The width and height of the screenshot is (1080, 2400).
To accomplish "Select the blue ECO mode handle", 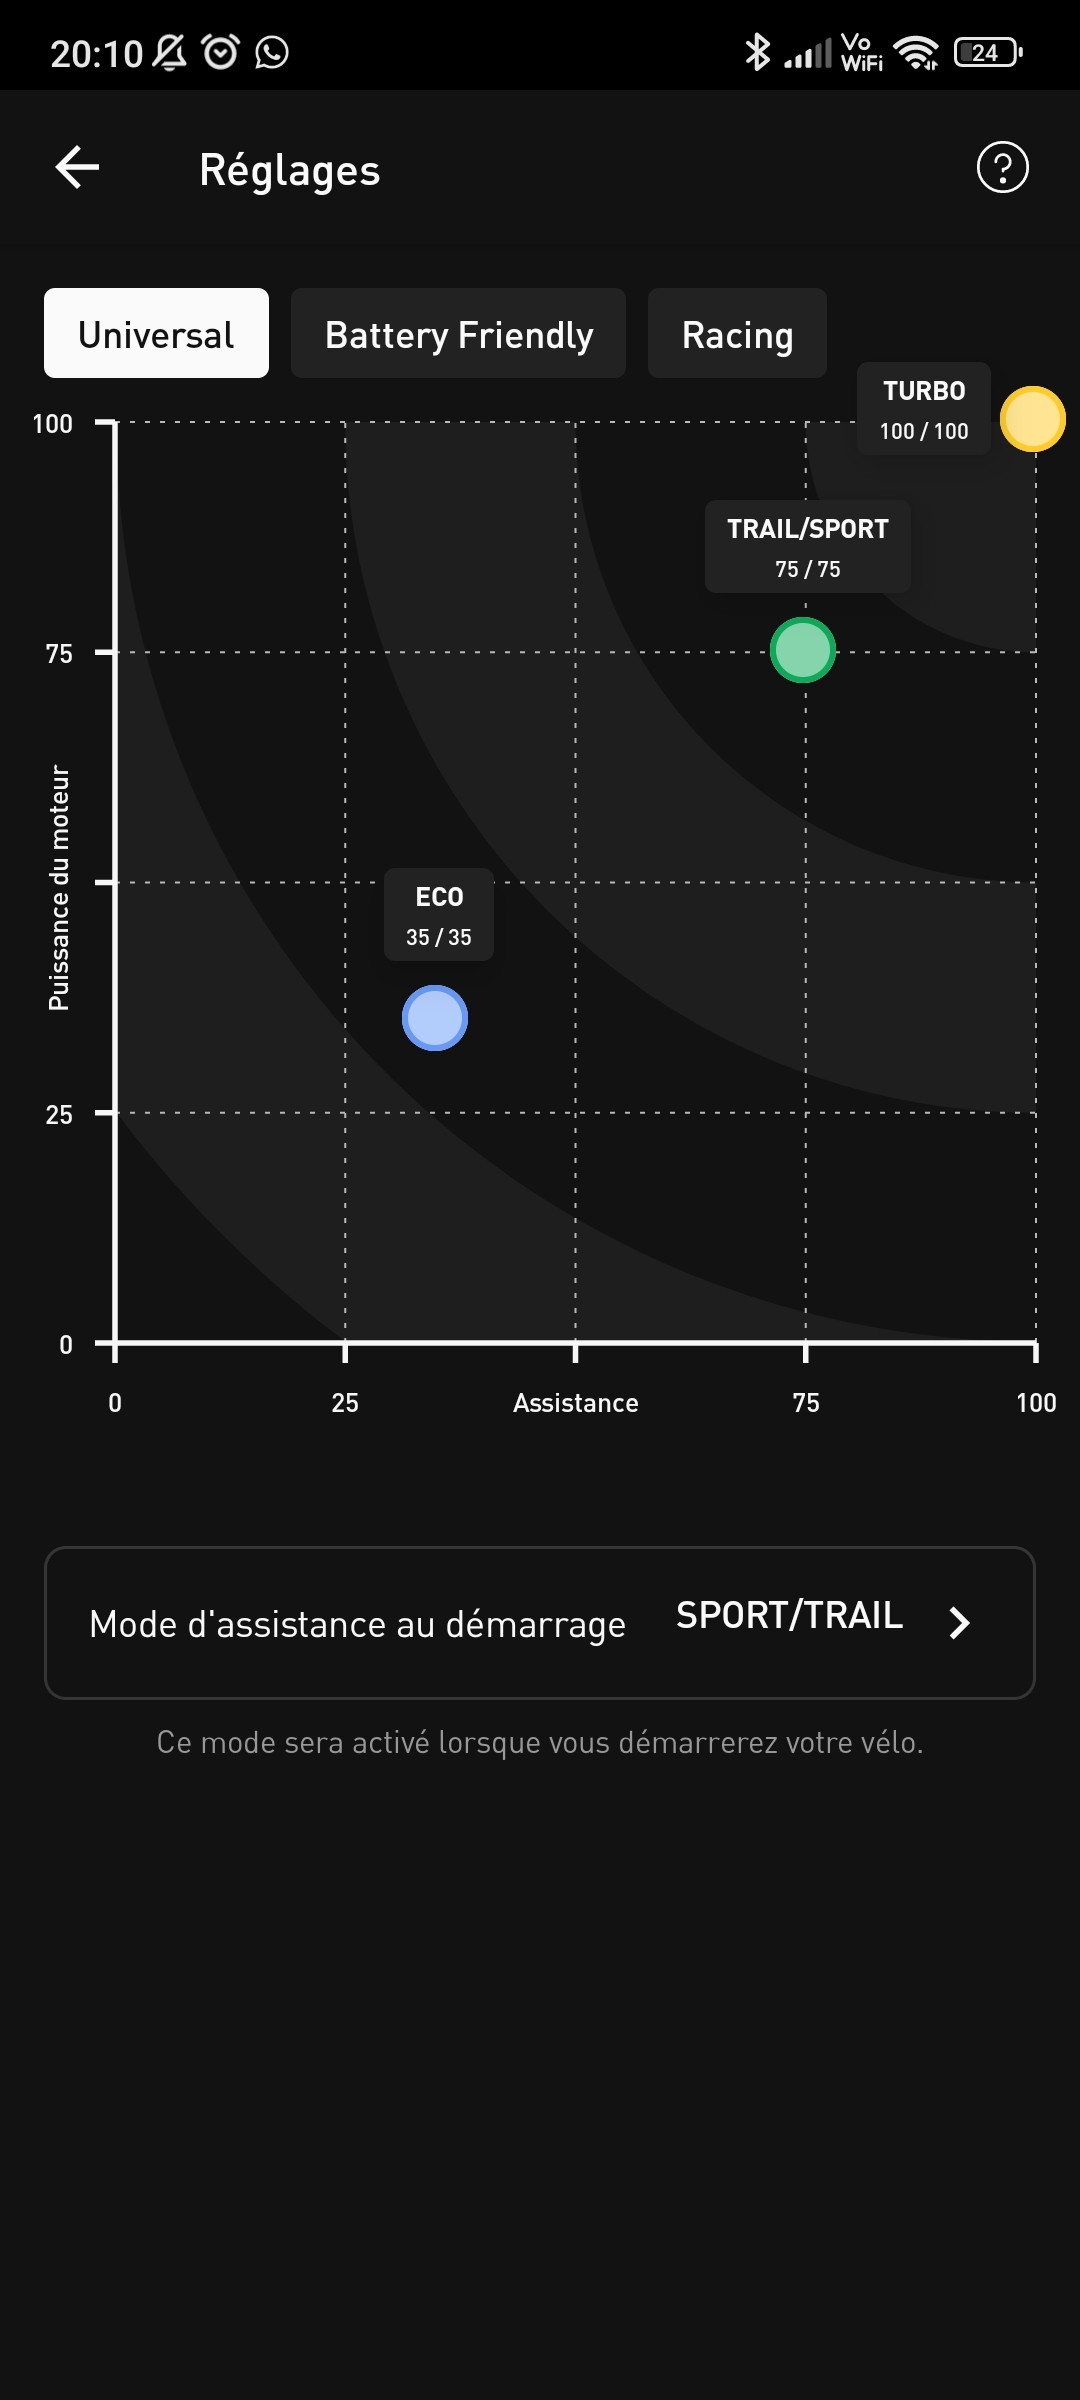I will click(435, 1018).
